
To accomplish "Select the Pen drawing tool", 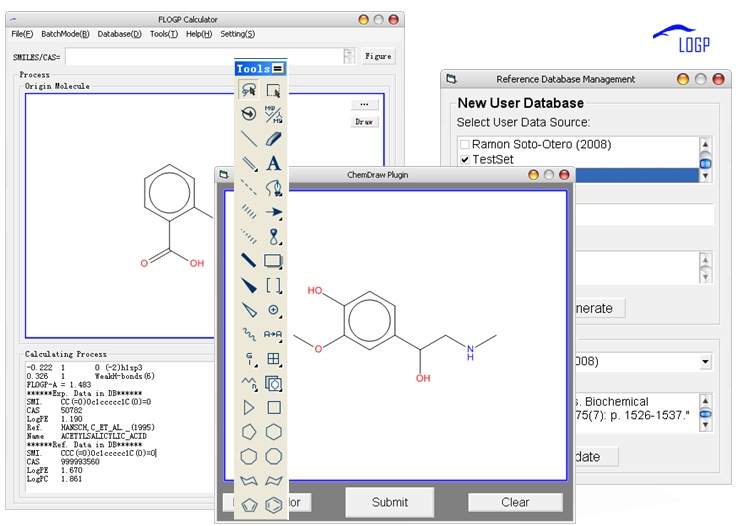I will tap(274, 187).
